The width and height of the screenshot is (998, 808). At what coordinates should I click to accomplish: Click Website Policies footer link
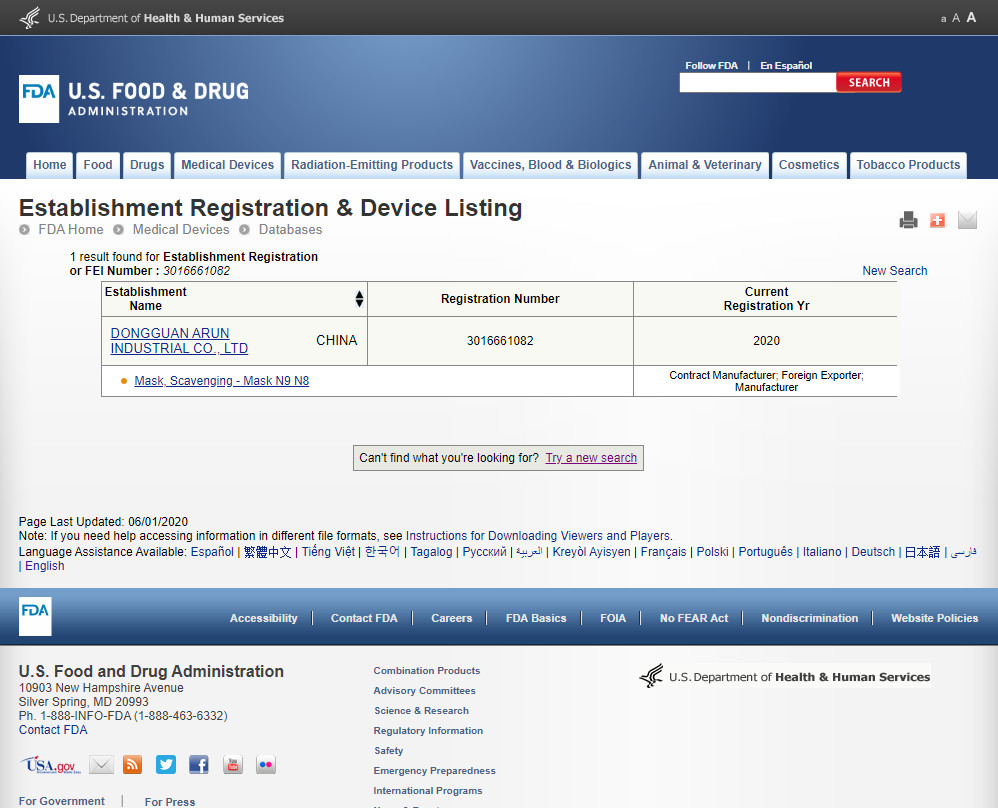[x=934, y=618]
